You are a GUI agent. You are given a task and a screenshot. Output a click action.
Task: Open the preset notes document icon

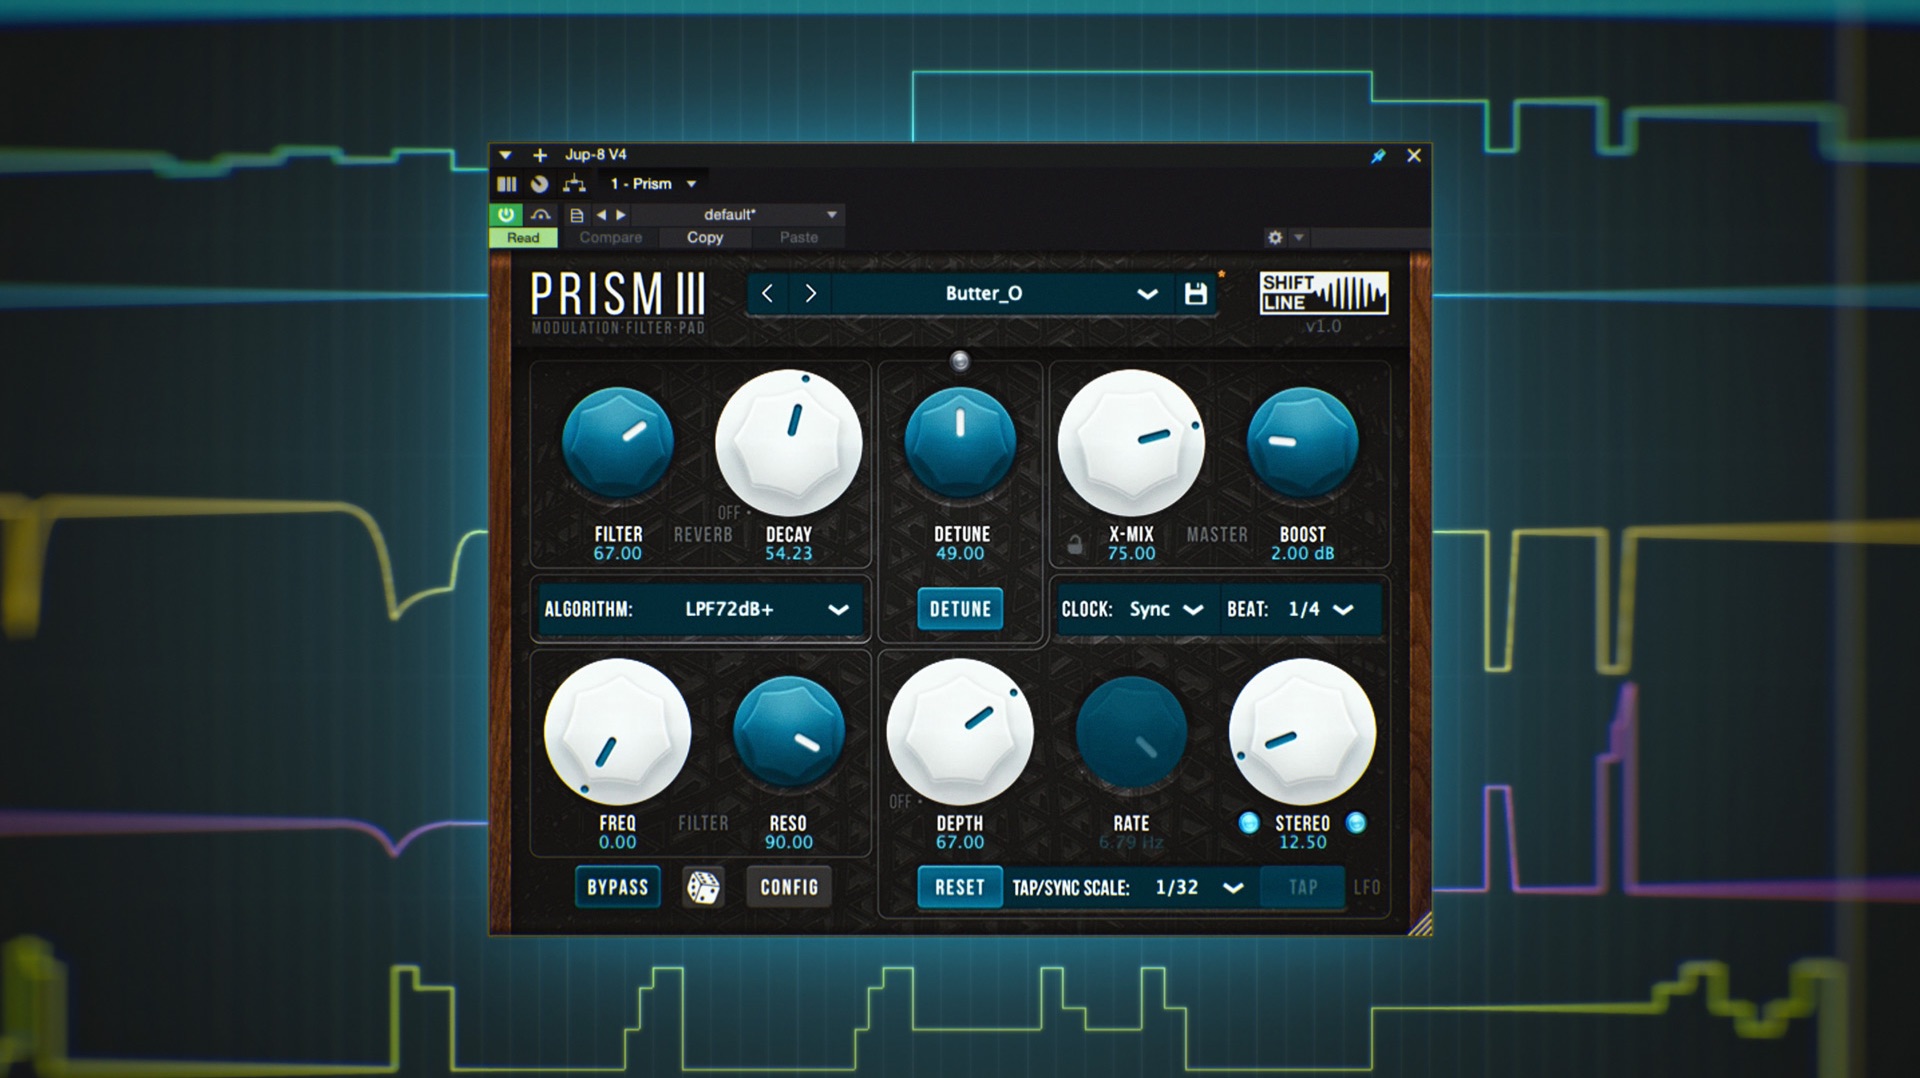coord(576,214)
